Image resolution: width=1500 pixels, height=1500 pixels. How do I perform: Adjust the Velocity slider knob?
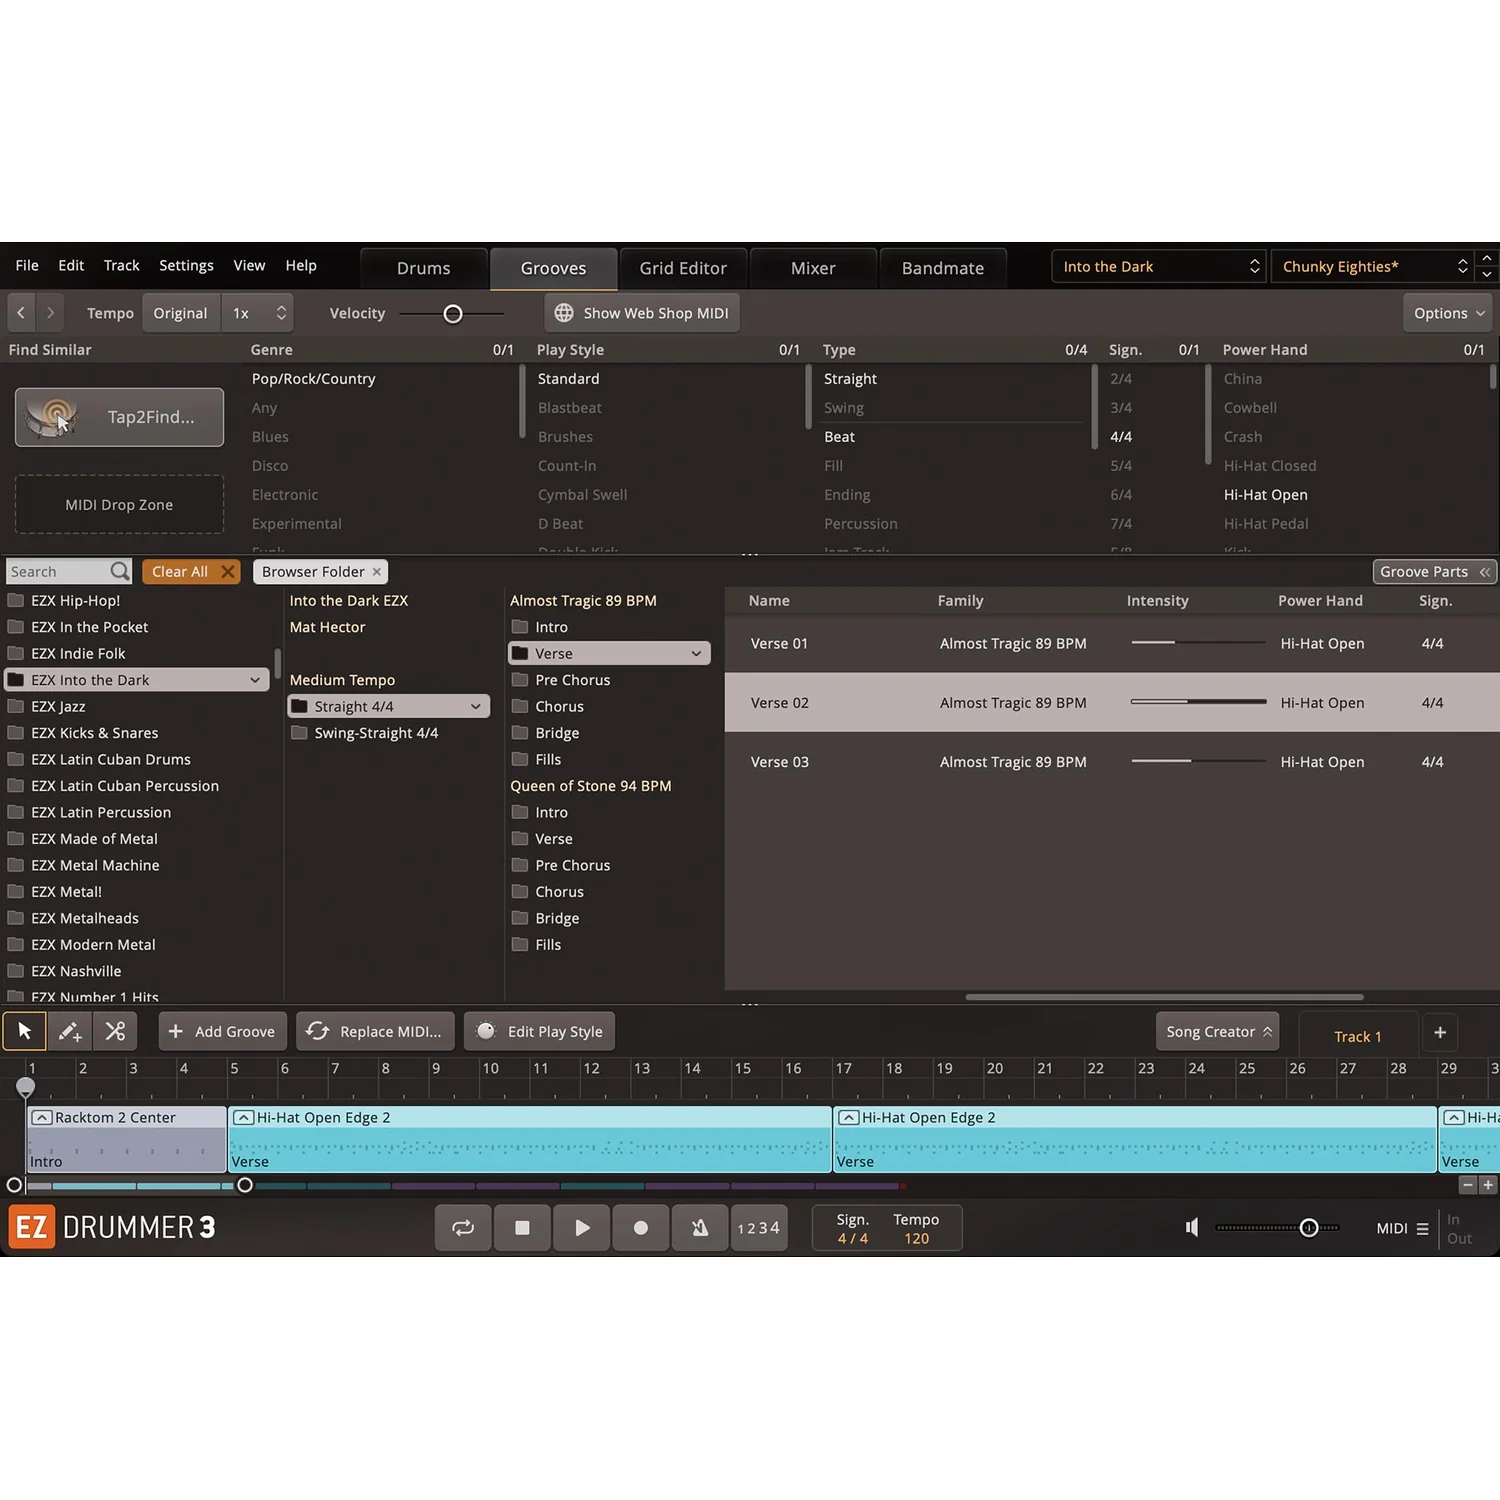click(x=453, y=314)
